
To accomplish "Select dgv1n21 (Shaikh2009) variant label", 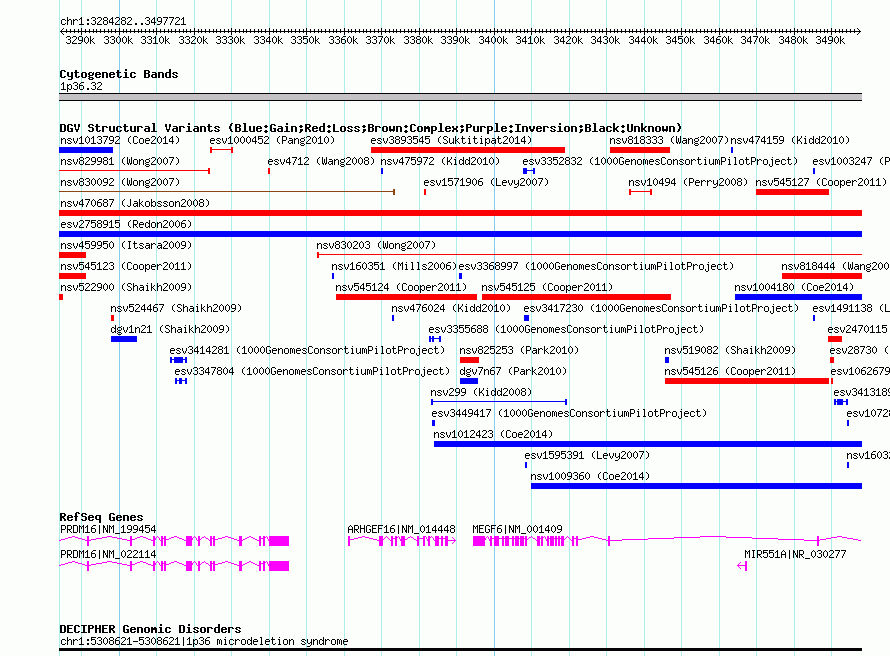I will pyautogui.click(x=170, y=329).
